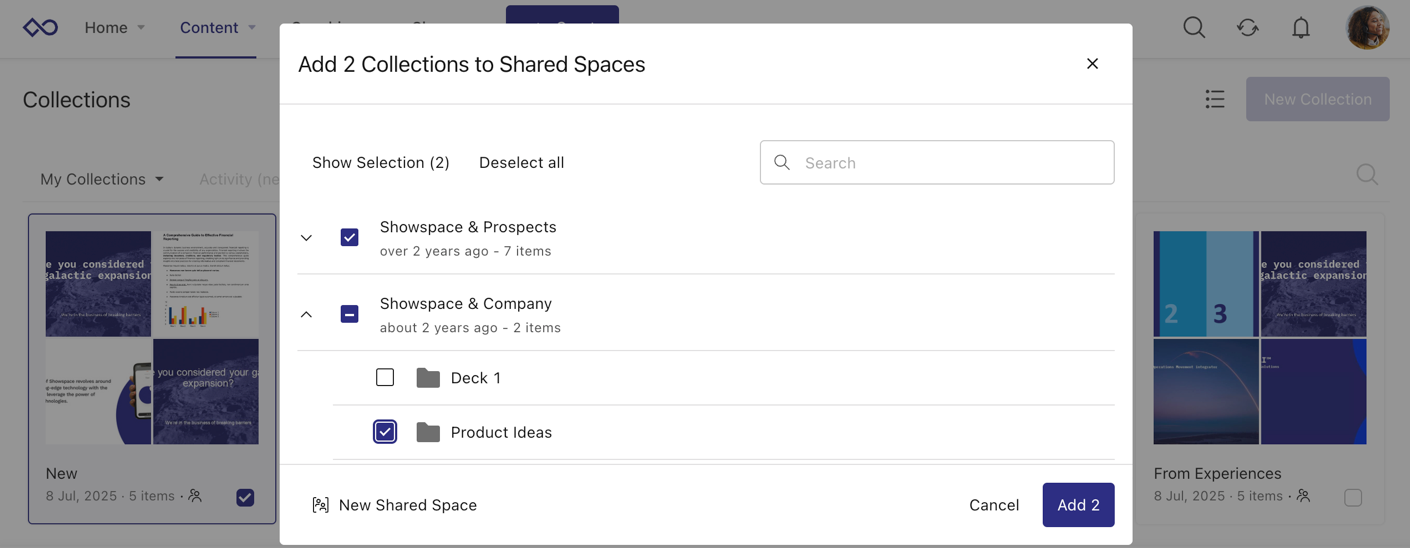Open the Content menu dropdown arrow

coord(252,28)
